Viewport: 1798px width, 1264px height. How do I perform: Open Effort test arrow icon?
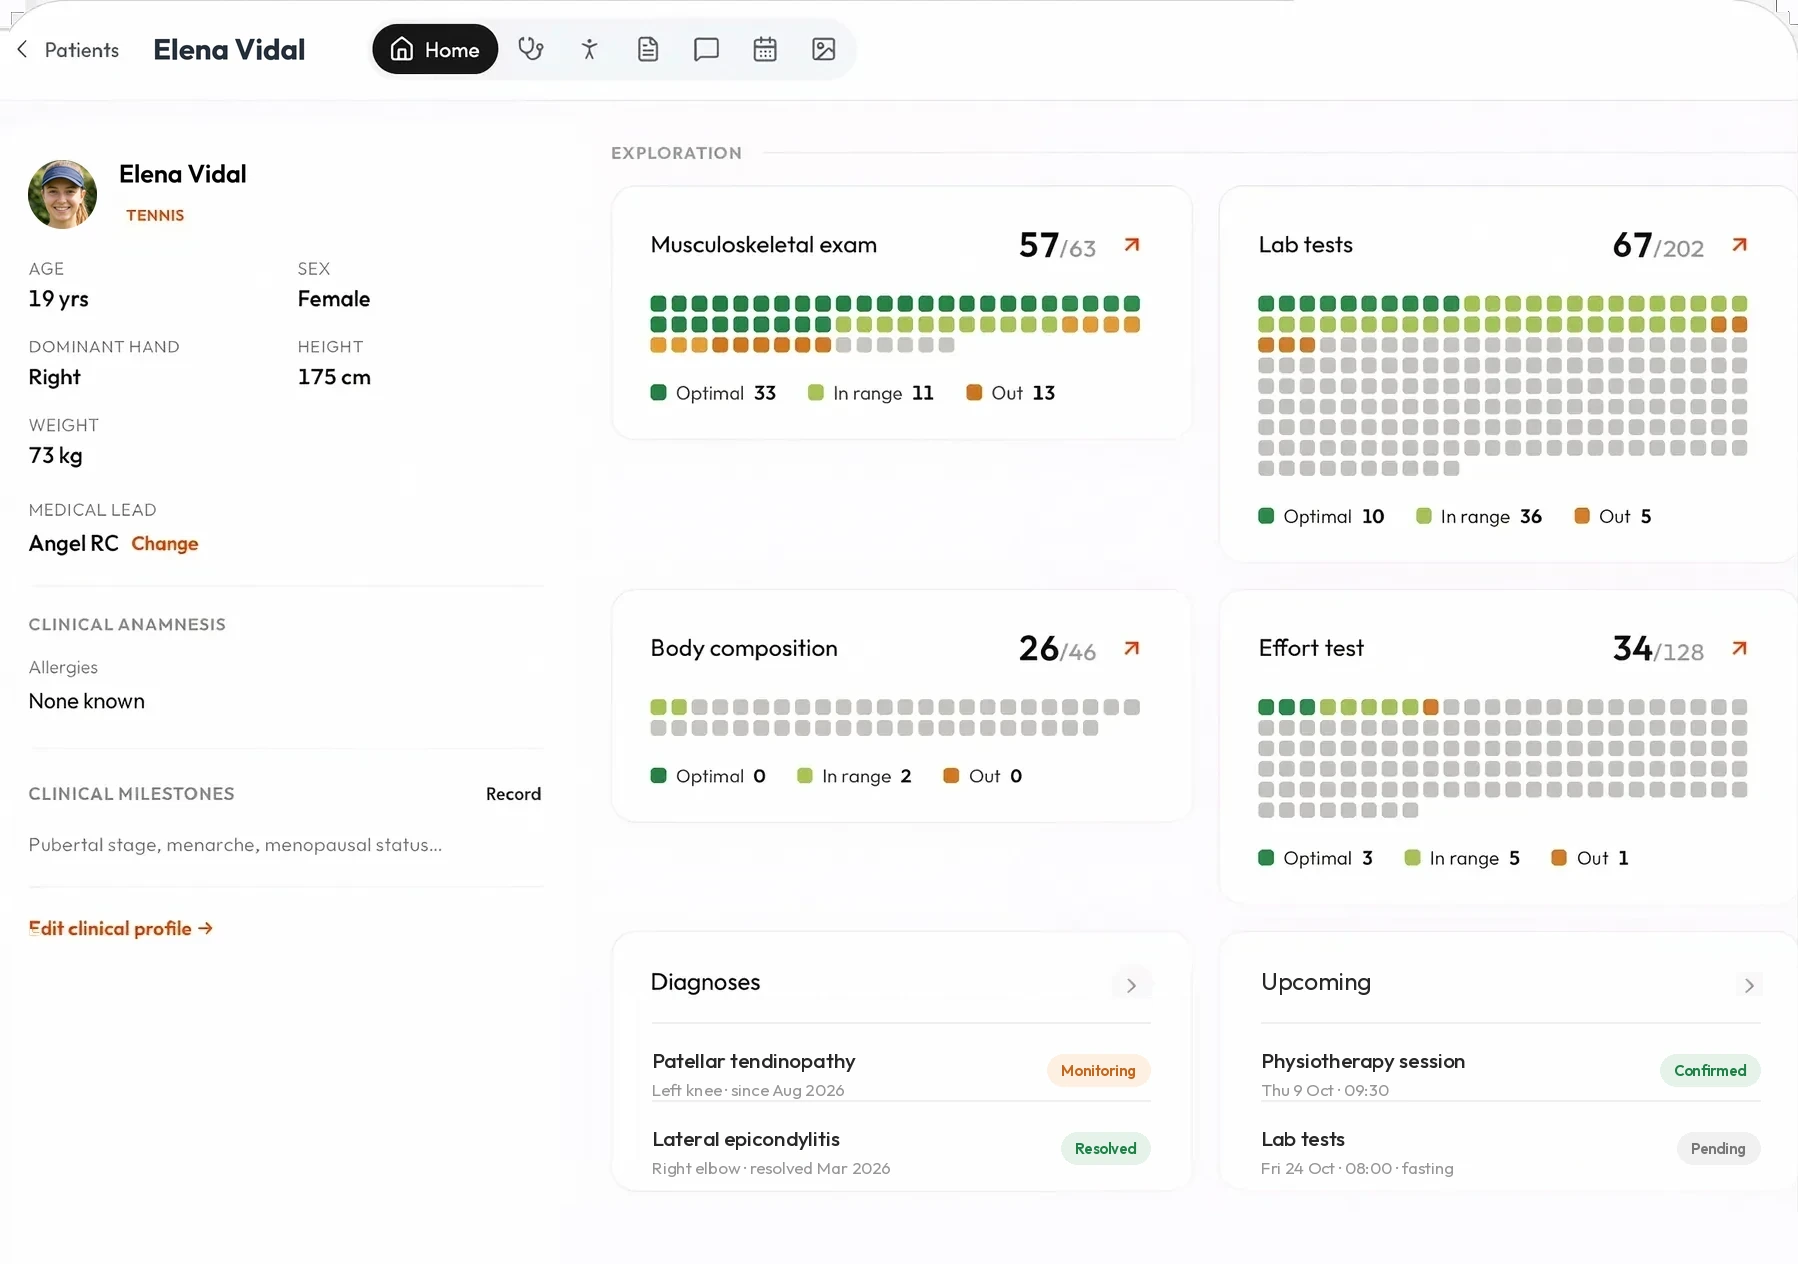point(1740,648)
